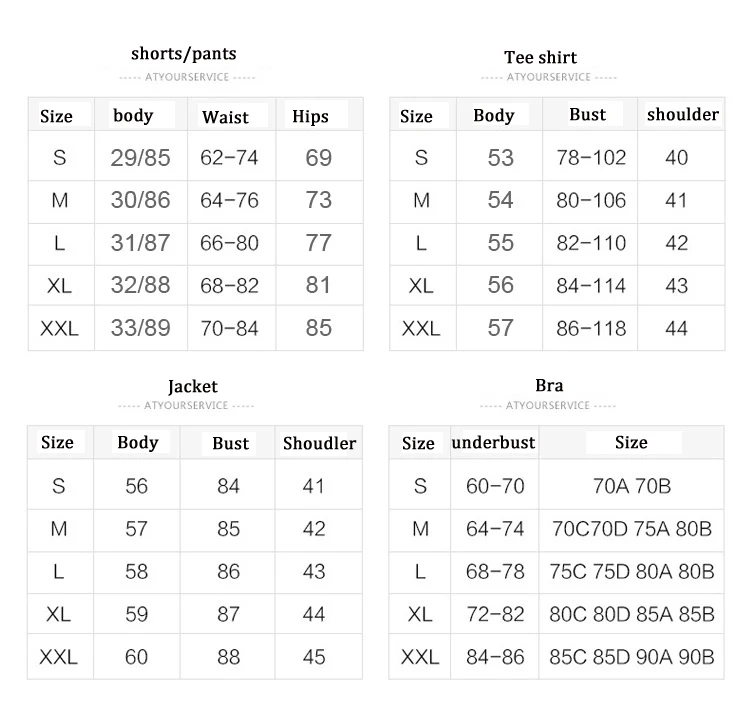Select the Bra table heading
This screenshot has height=723, width=750.
click(x=549, y=385)
